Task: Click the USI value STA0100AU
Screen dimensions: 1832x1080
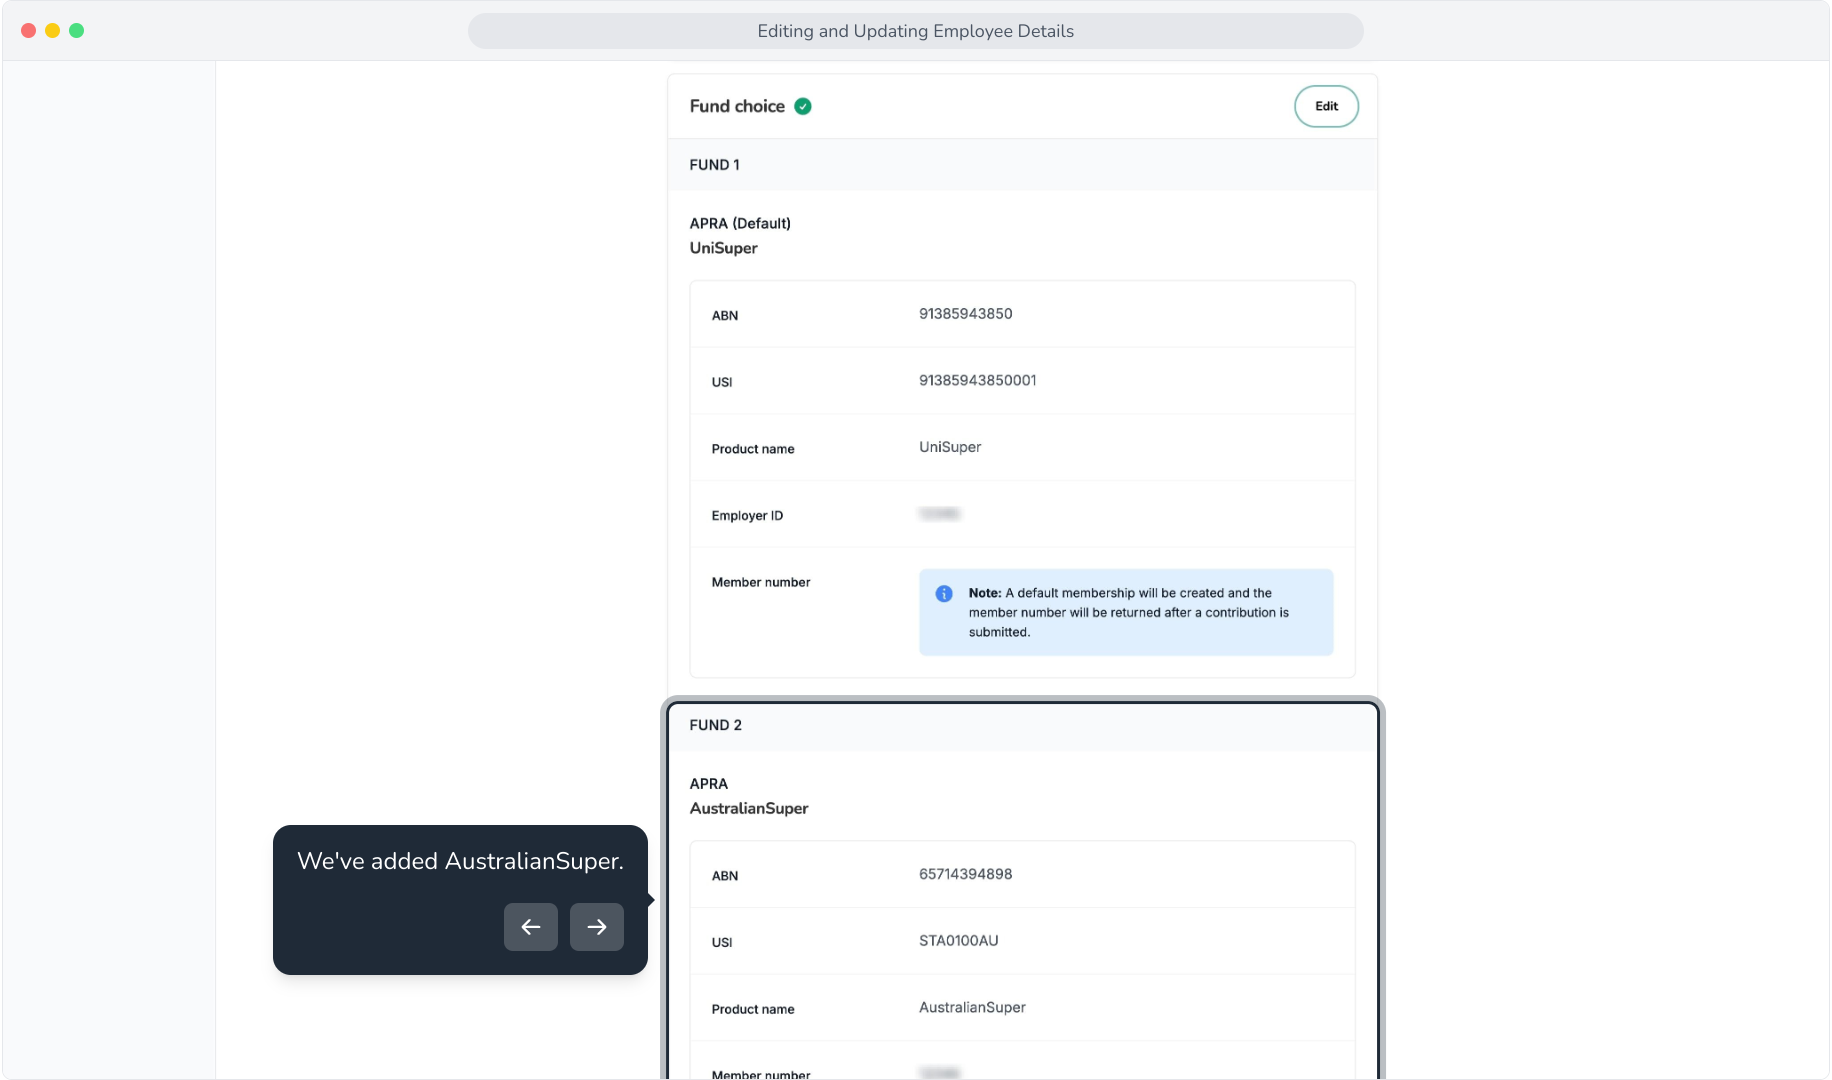Action: coord(959,941)
